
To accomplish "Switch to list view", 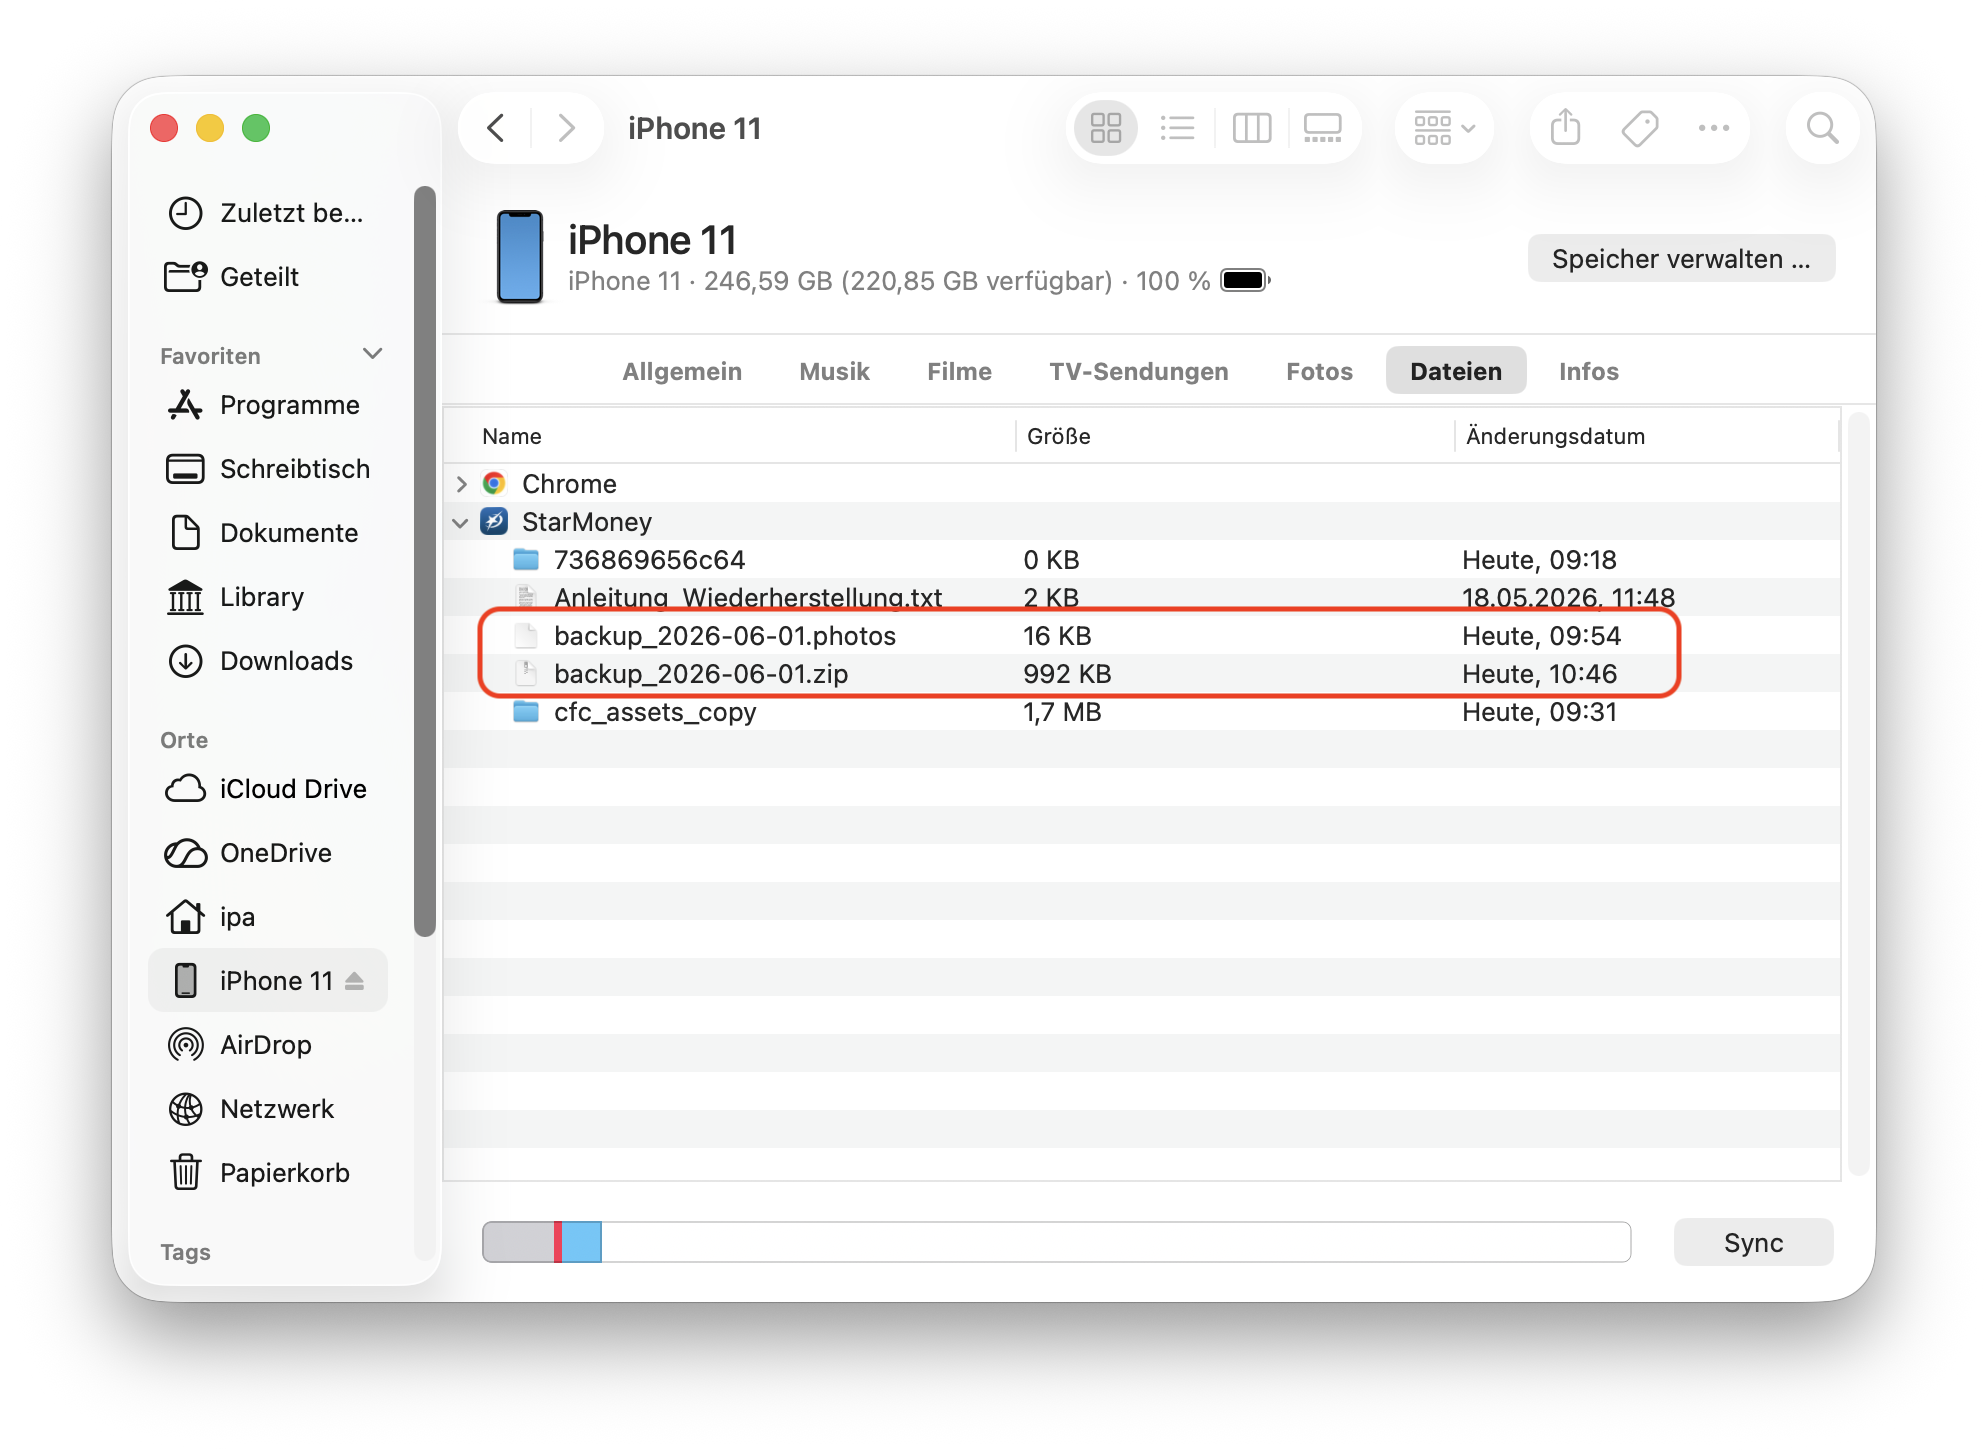I will 1178,128.
